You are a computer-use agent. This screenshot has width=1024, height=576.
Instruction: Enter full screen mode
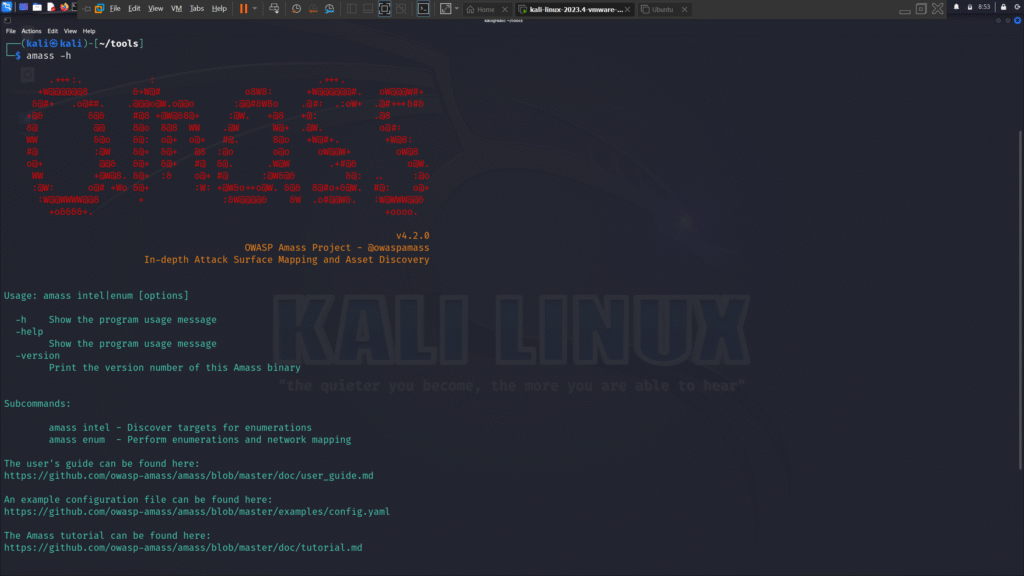(384, 8)
